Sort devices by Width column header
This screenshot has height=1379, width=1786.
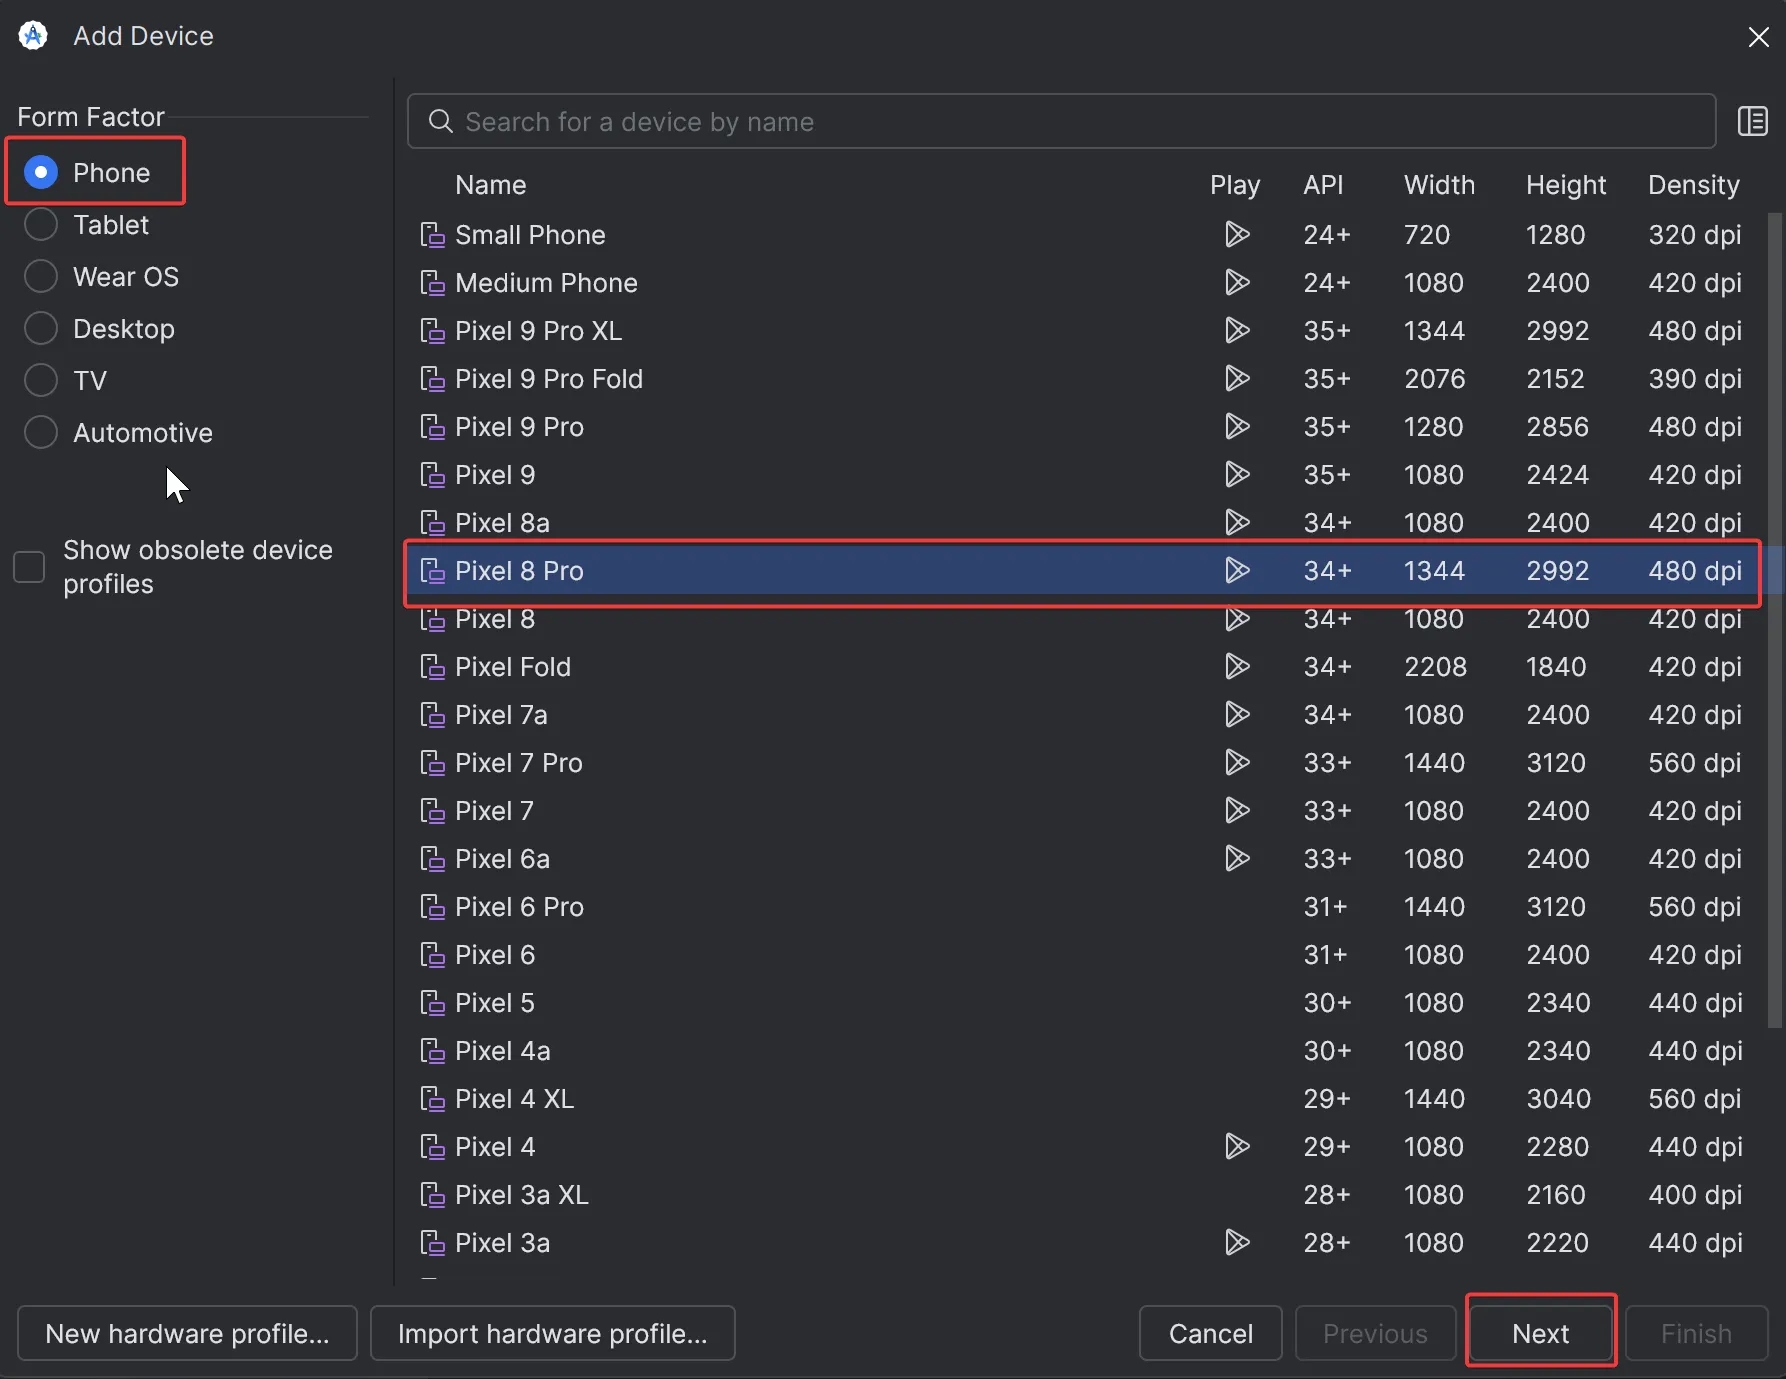[1439, 185]
